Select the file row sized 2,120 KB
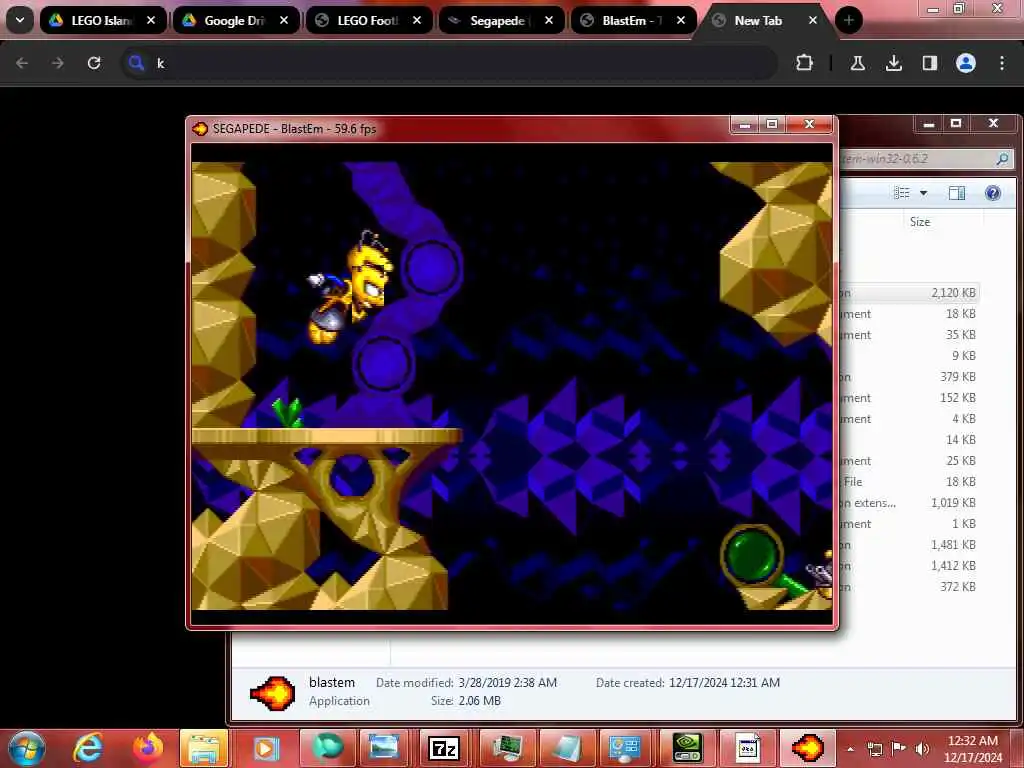1024x768 pixels. tap(909, 293)
